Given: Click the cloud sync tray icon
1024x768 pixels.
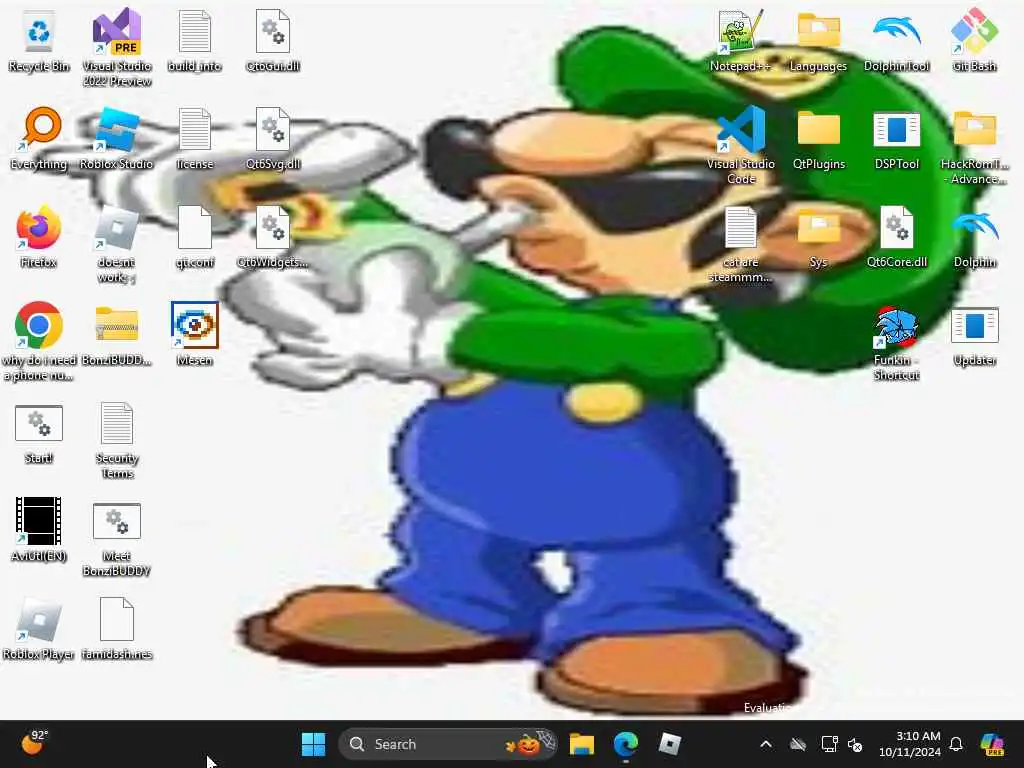Looking at the screenshot, I should pyautogui.click(x=798, y=744).
